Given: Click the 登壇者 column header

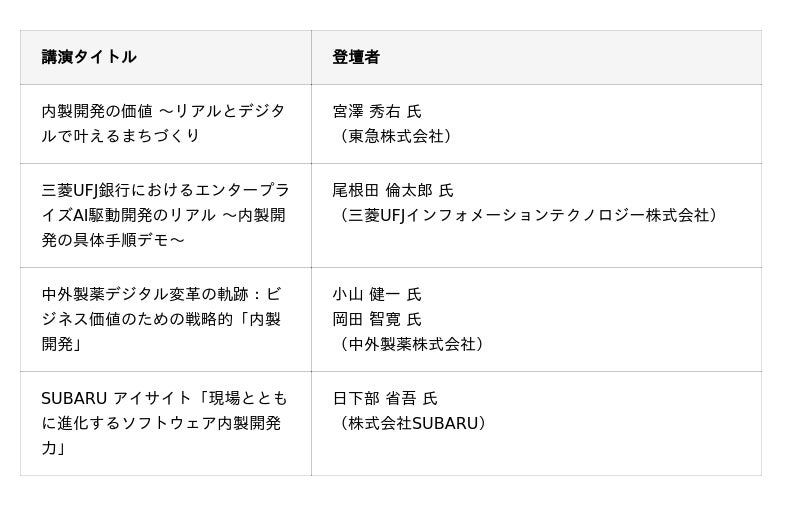Looking at the screenshot, I should point(356,57).
